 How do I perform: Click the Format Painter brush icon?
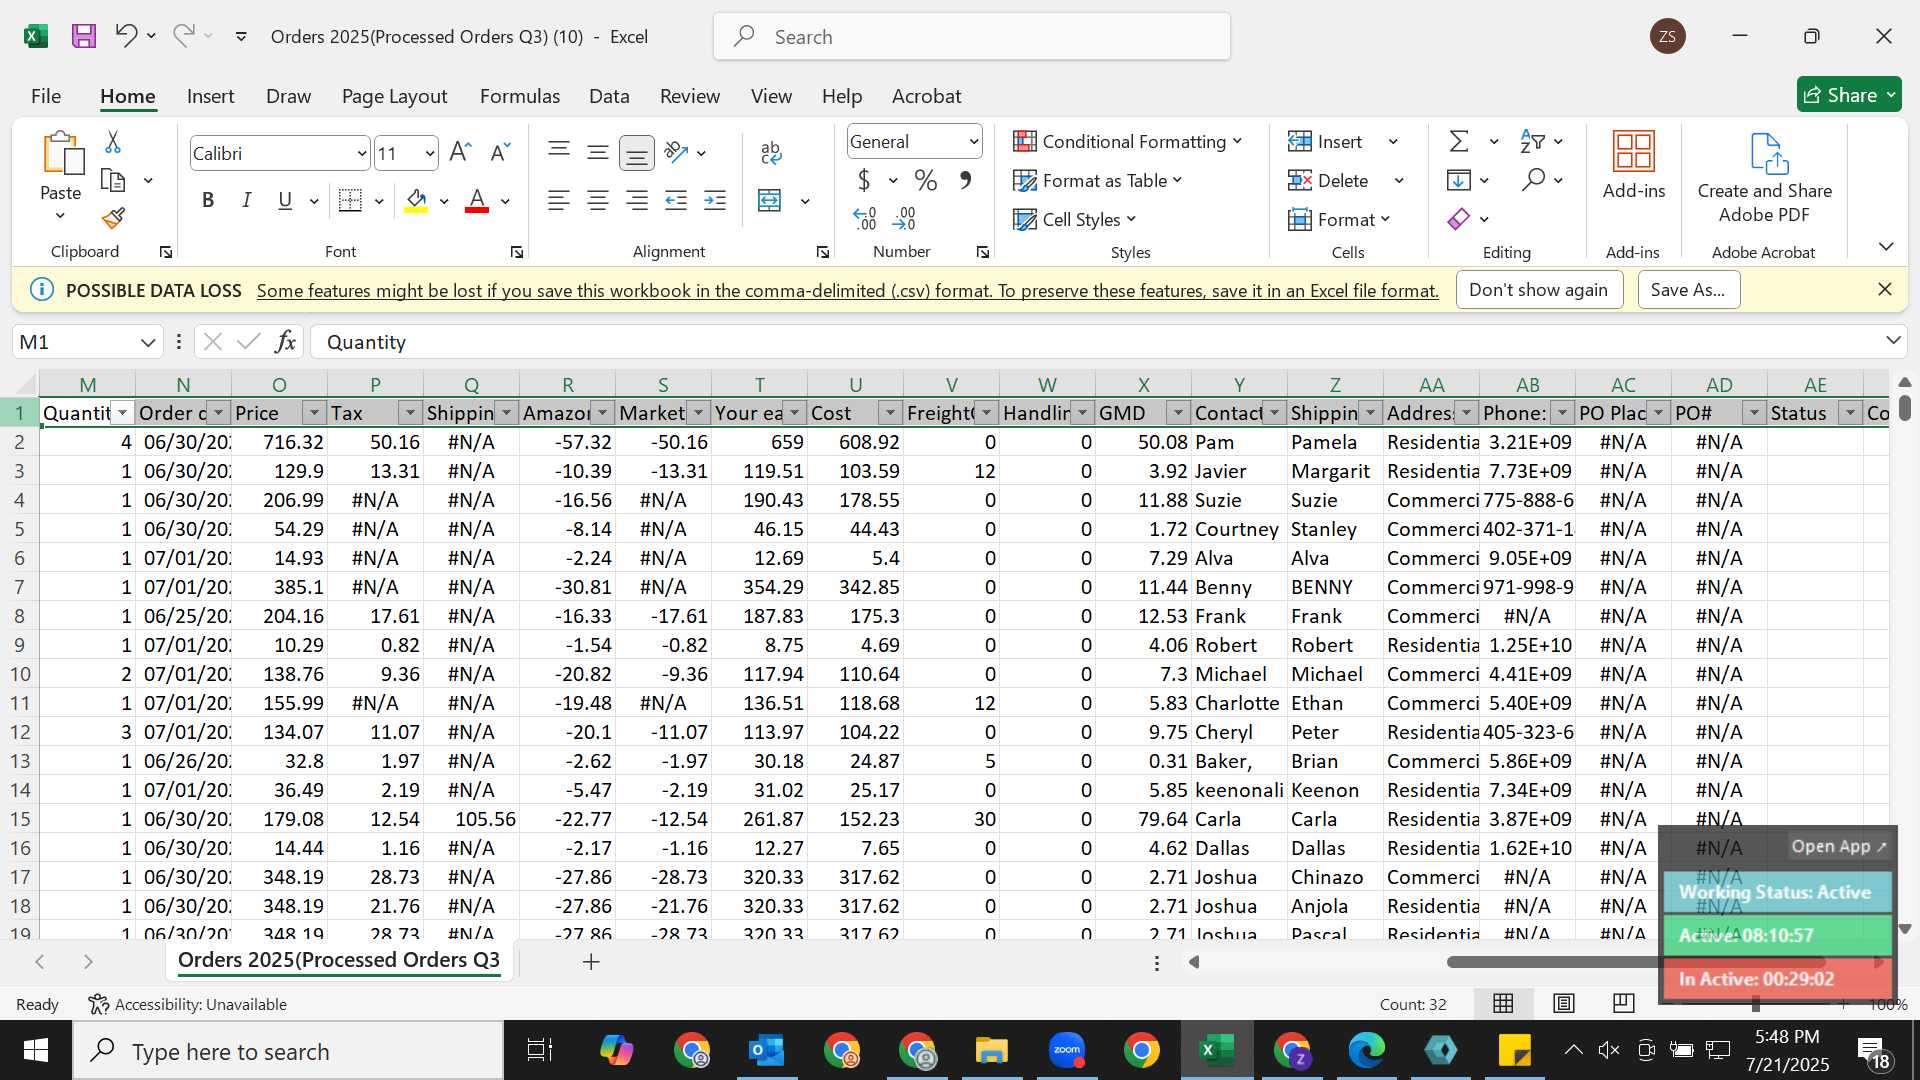point(113,218)
